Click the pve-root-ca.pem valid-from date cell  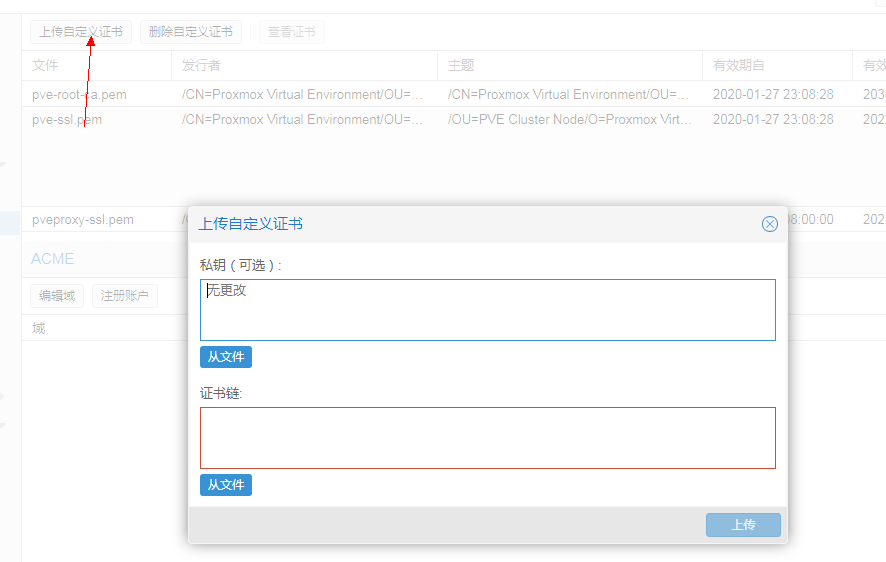click(x=778, y=94)
